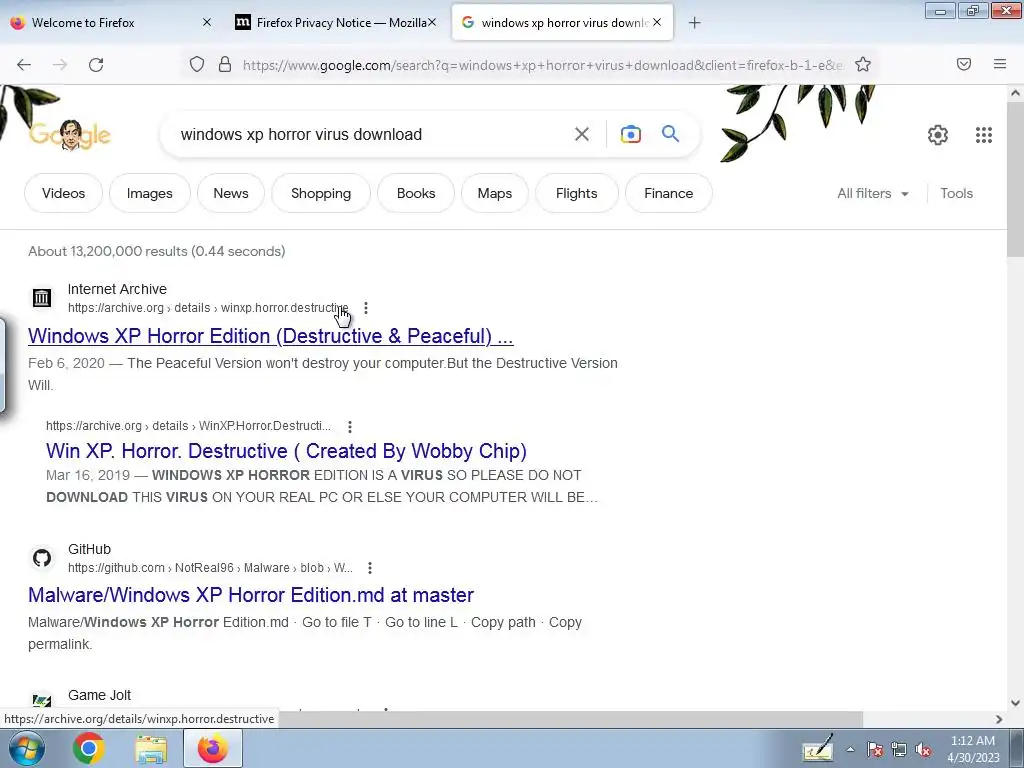Open the Tools options
This screenshot has height=768, width=1024.
pyautogui.click(x=956, y=193)
